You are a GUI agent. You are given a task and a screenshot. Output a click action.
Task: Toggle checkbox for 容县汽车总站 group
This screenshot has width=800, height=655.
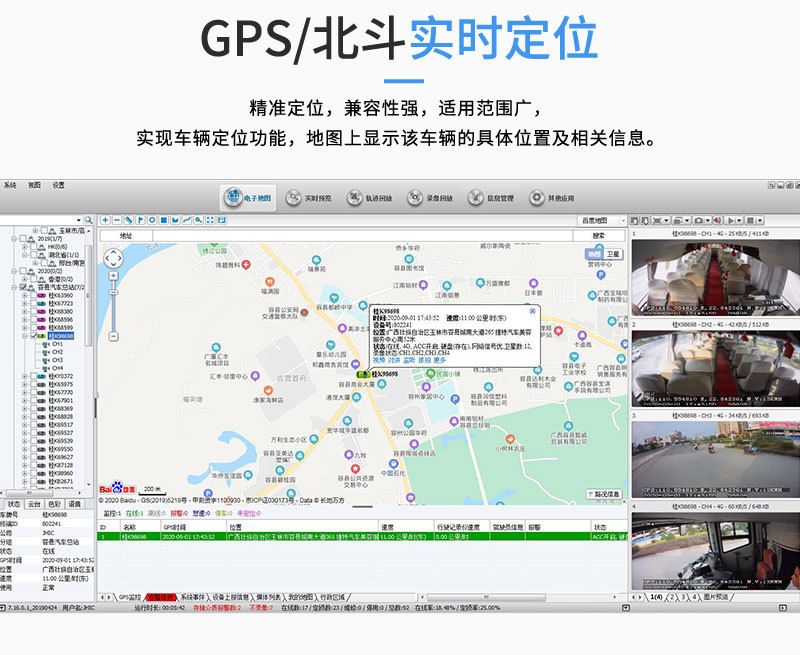pos(23,287)
